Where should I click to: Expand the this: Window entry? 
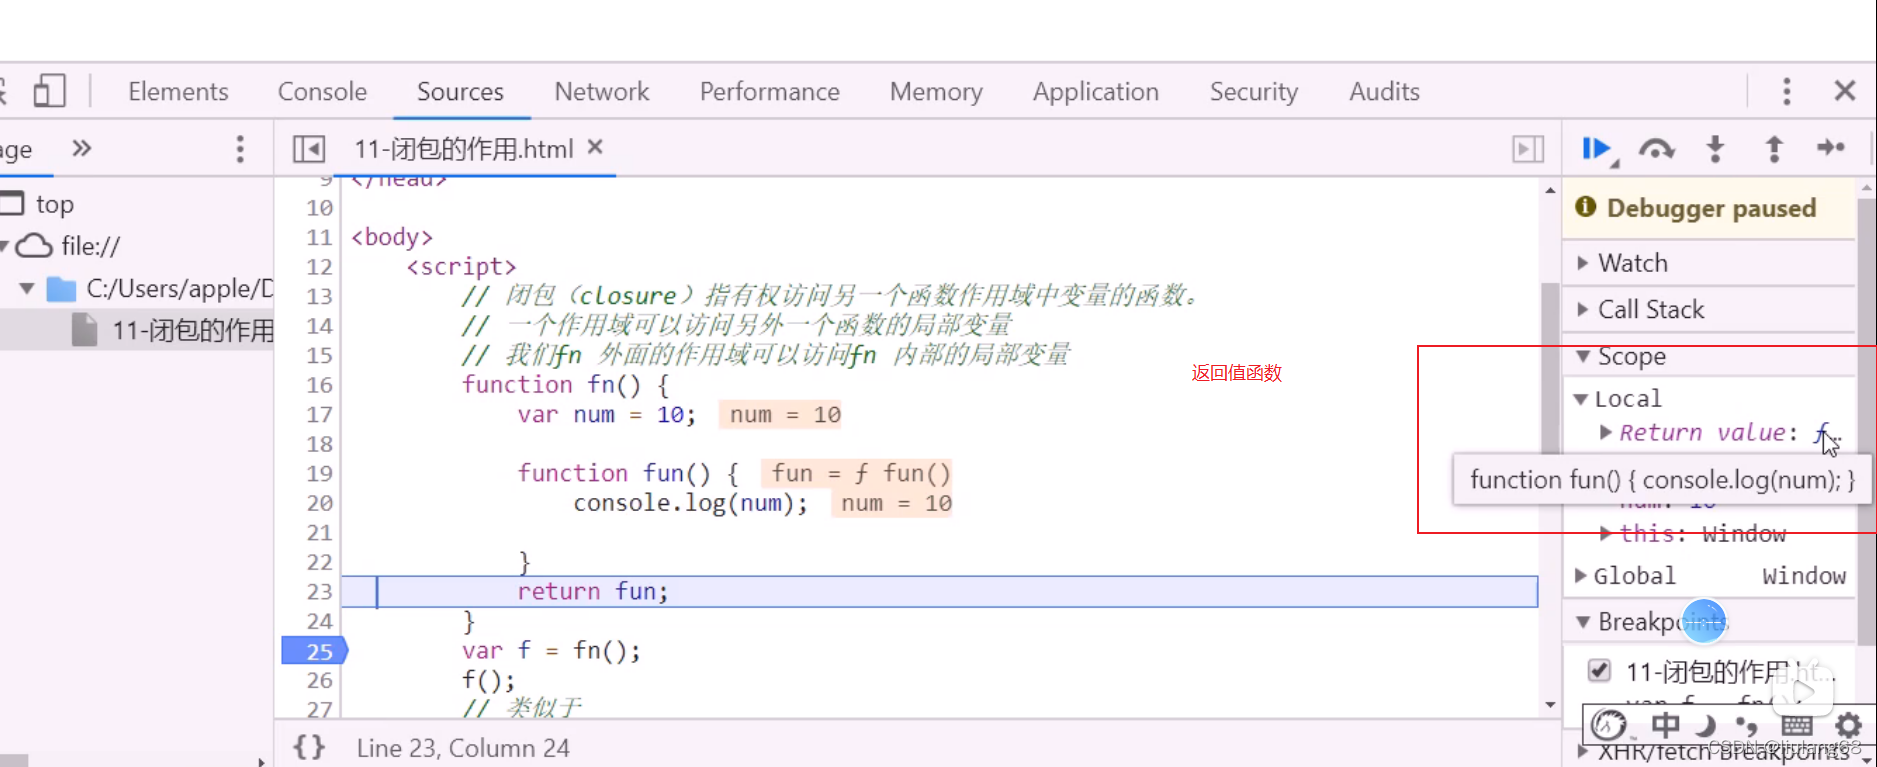tap(1605, 534)
